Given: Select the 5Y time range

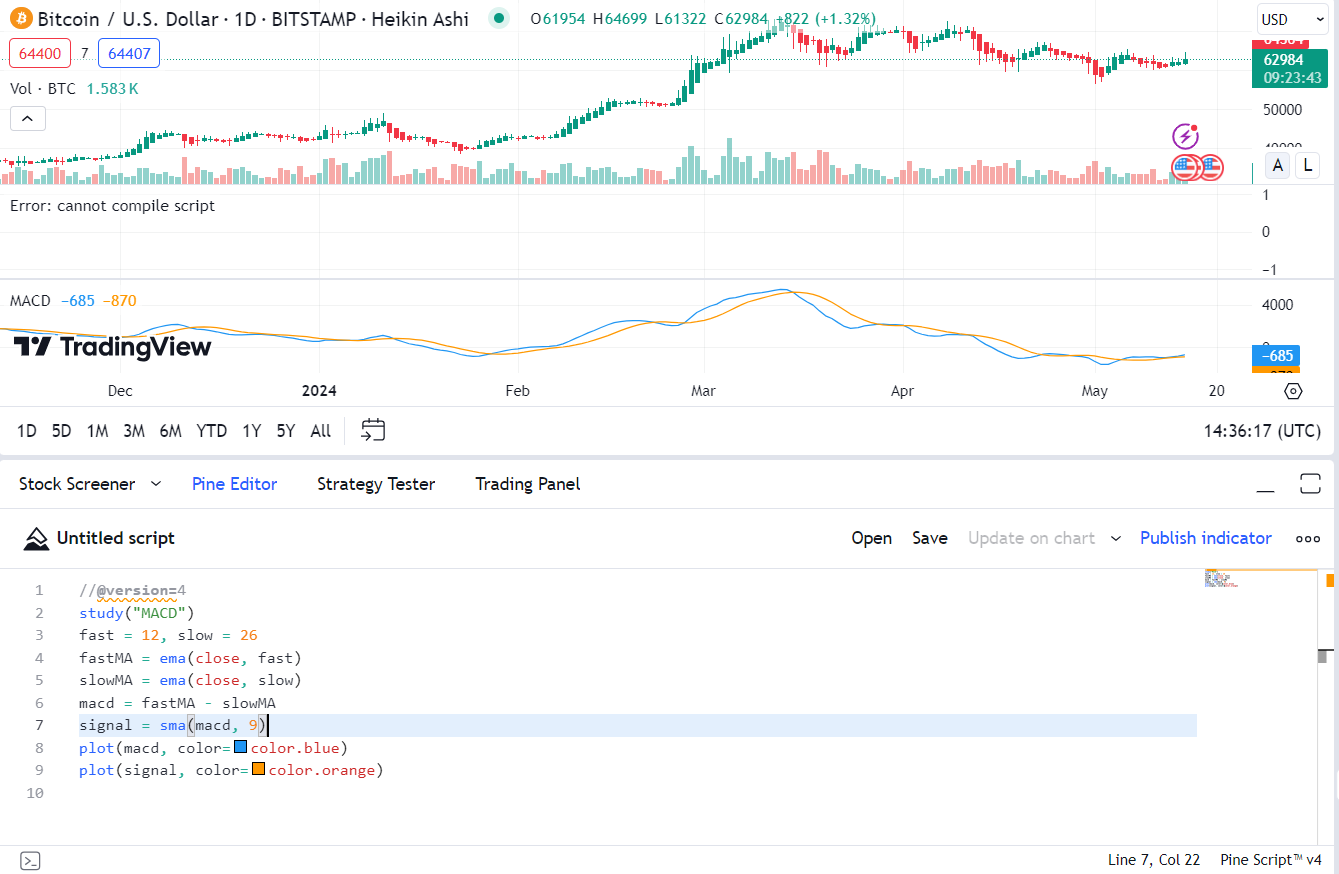Looking at the screenshot, I should 286,431.
